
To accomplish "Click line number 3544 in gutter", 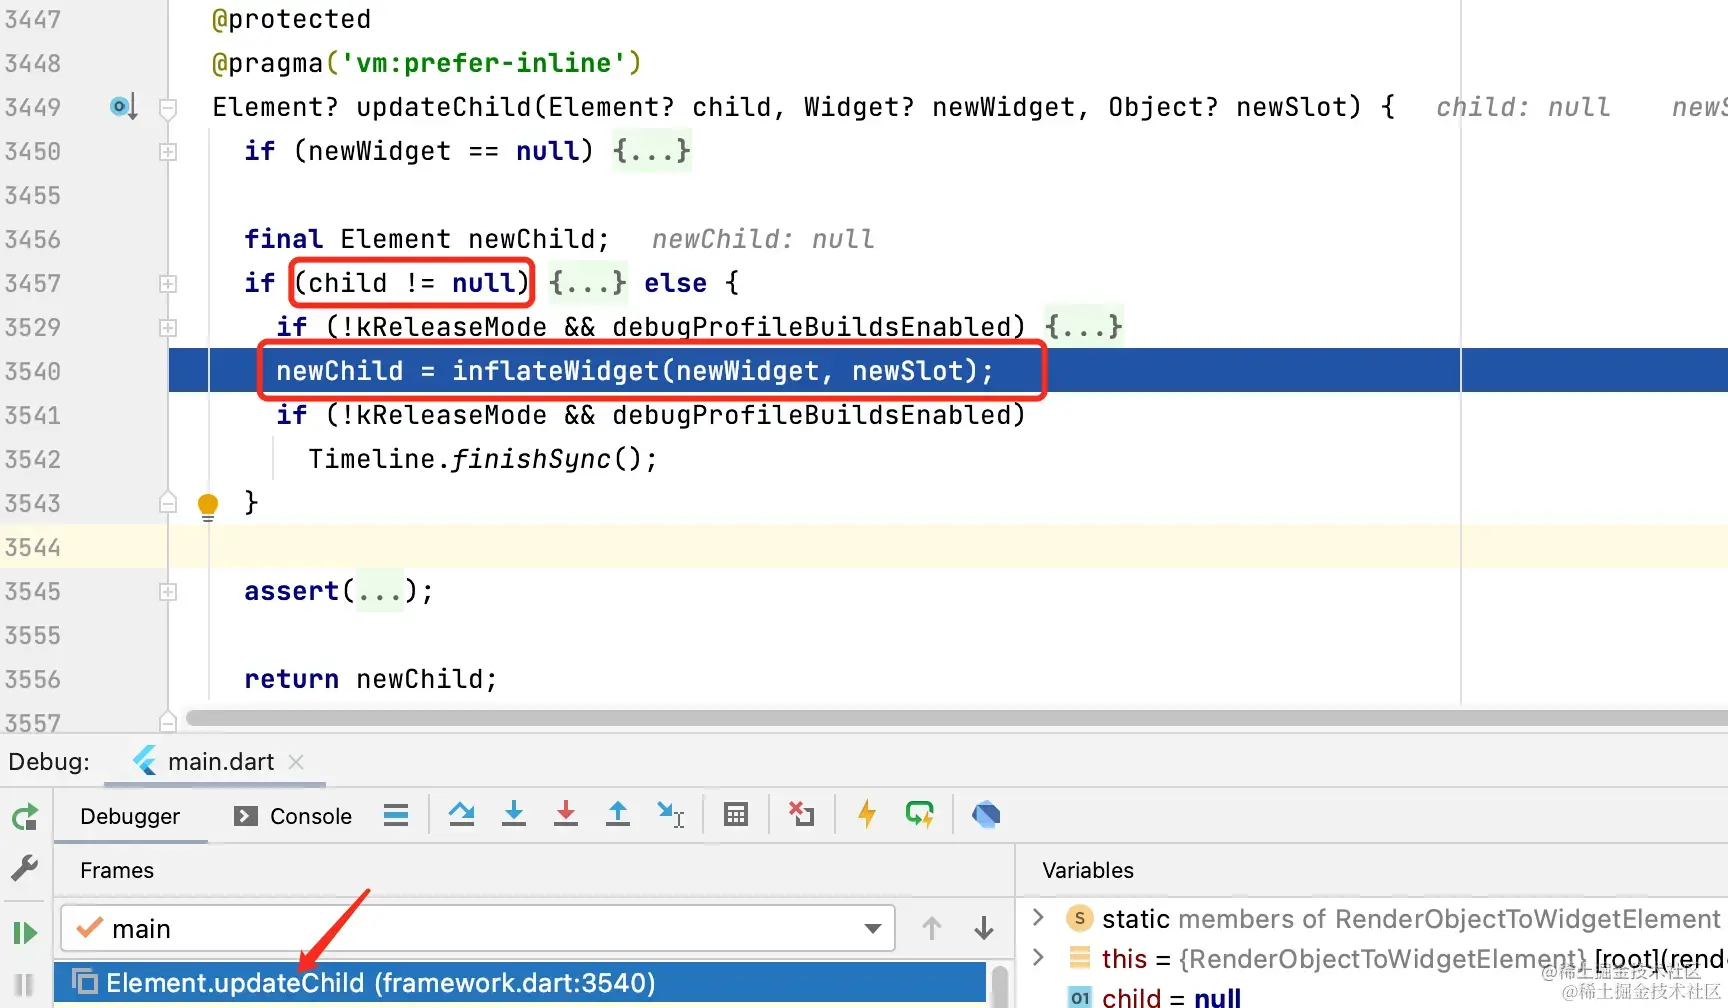I will [33, 547].
